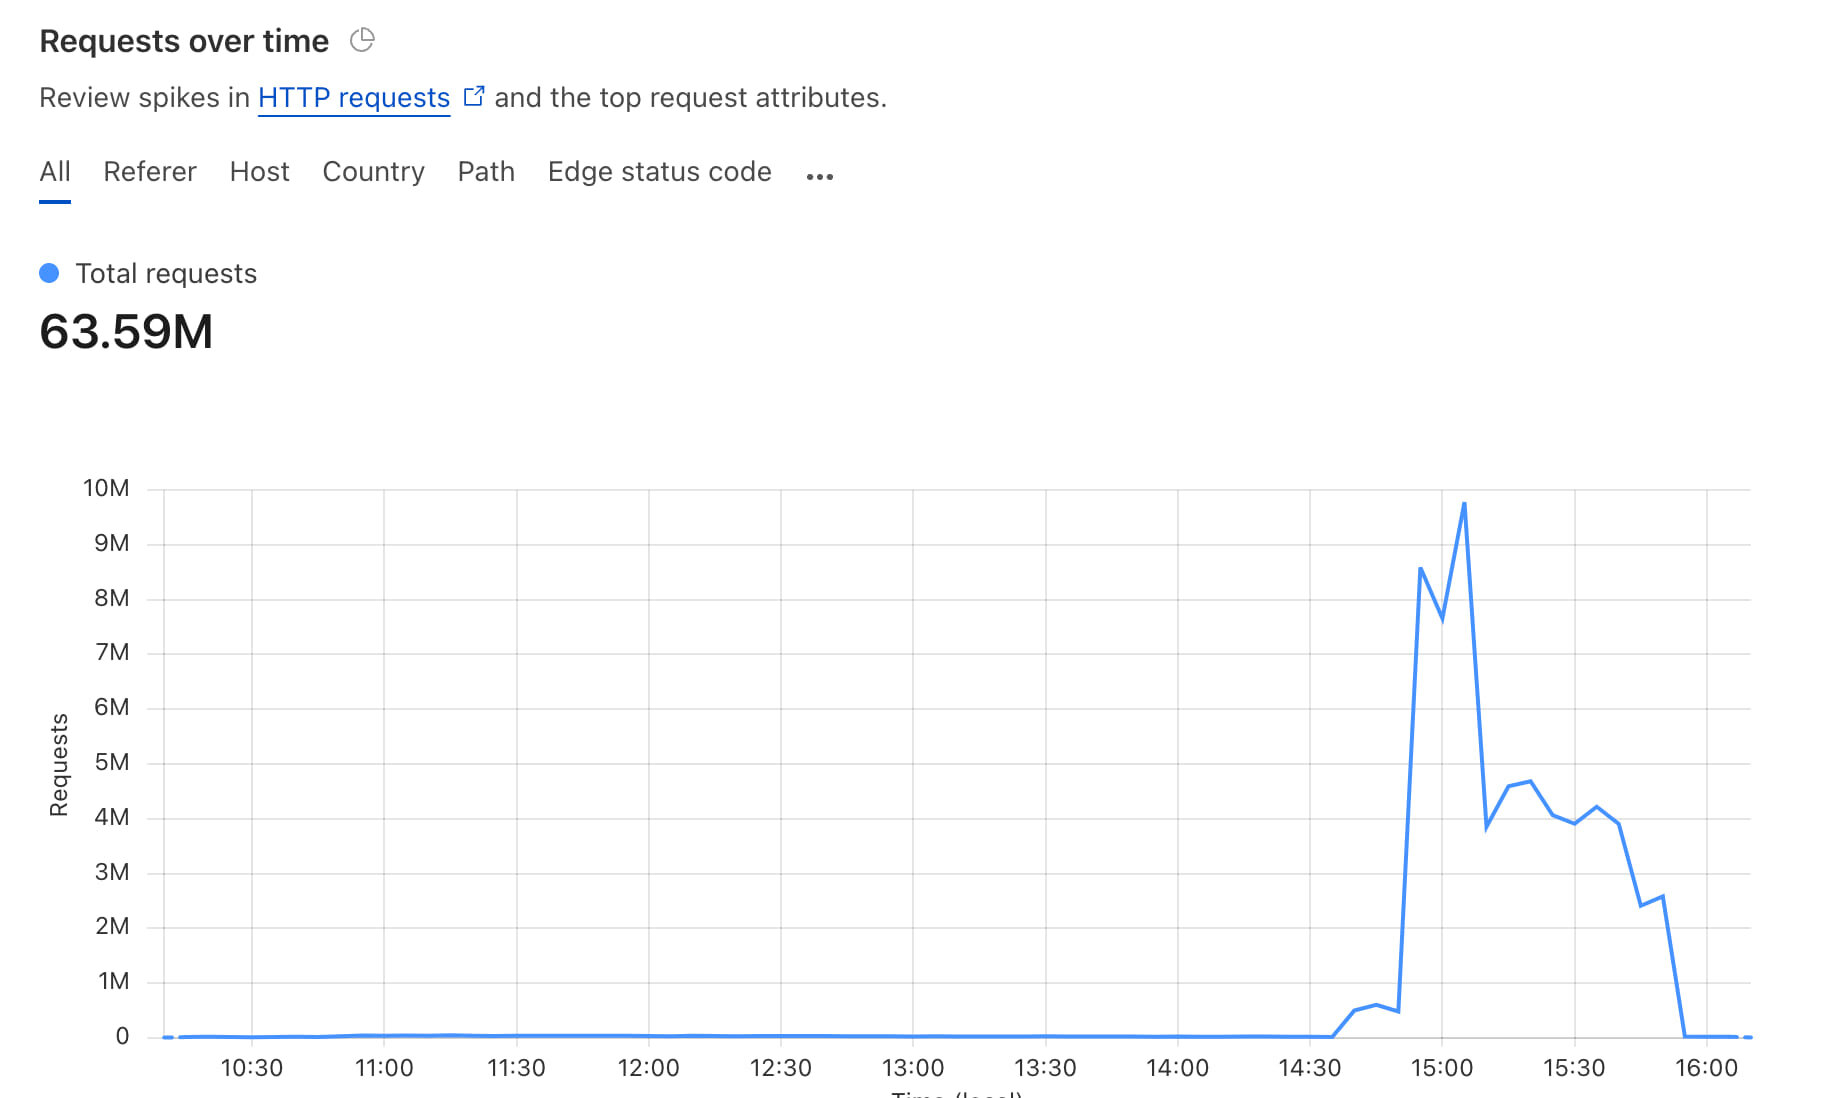Open the HTTP requests link
Image resolution: width=1824 pixels, height=1098 pixels.
[x=354, y=98]
